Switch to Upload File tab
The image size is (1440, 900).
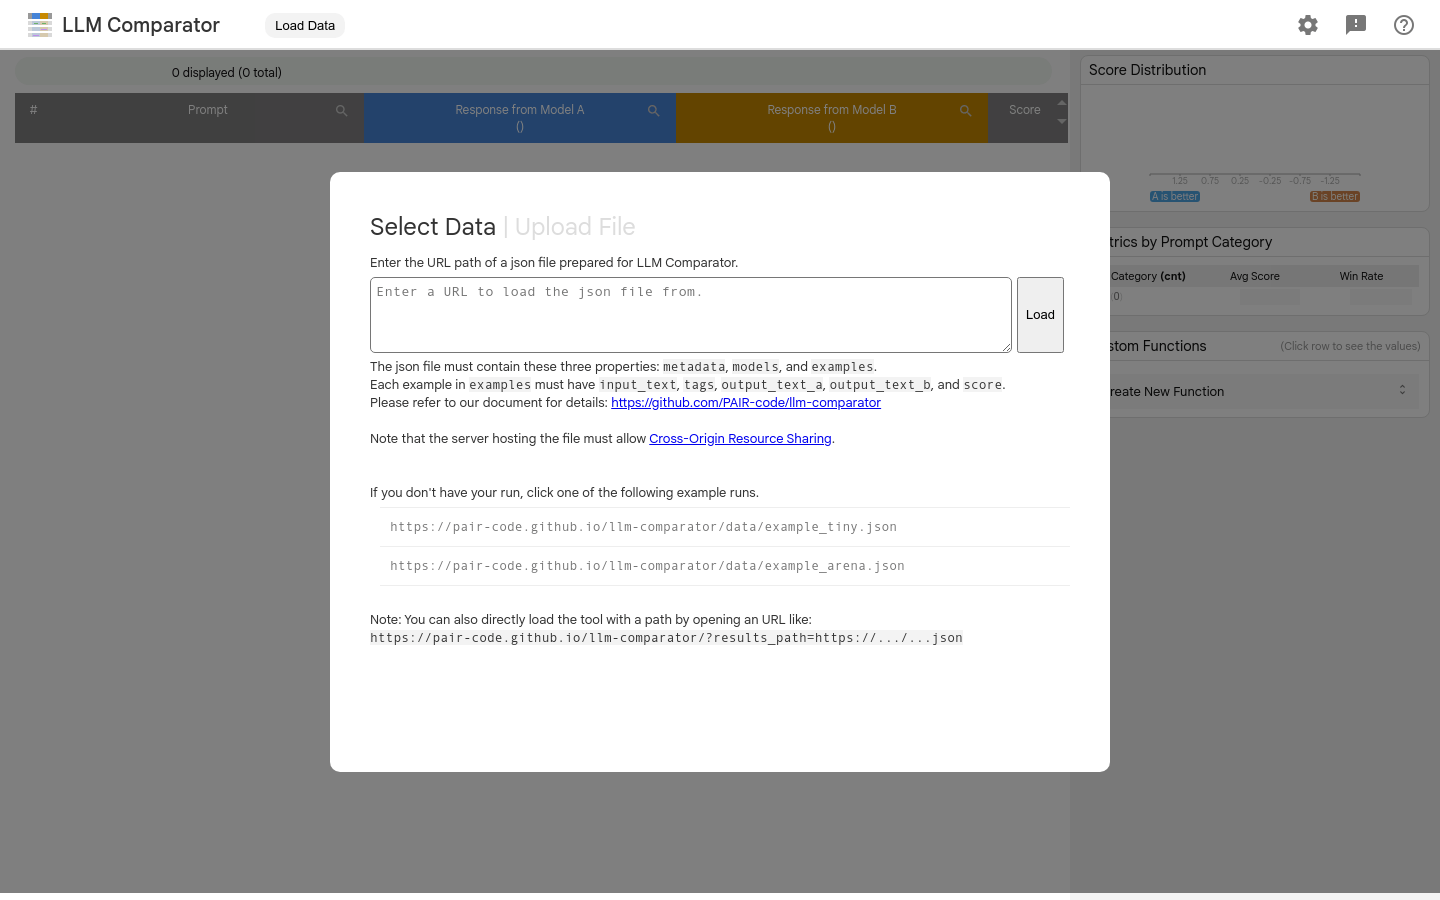tap(575, 227)
